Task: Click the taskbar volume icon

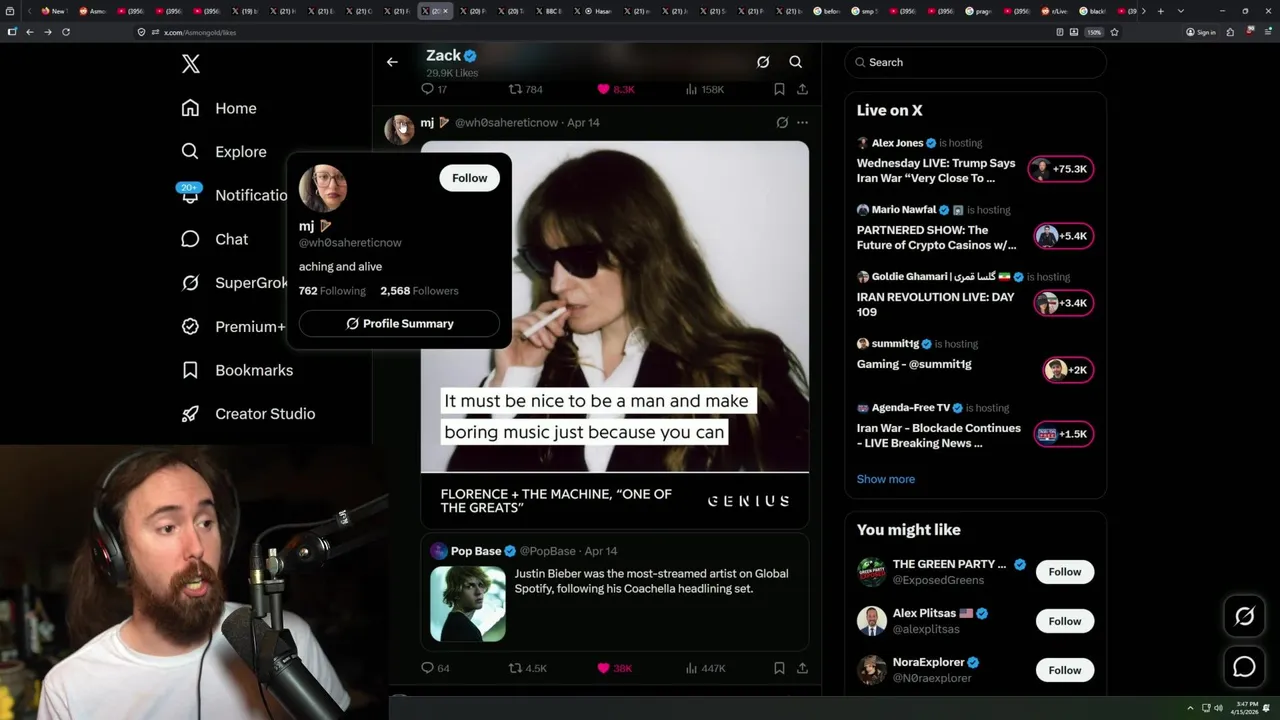Action: pyautogui.click(x=1218, y=708)
